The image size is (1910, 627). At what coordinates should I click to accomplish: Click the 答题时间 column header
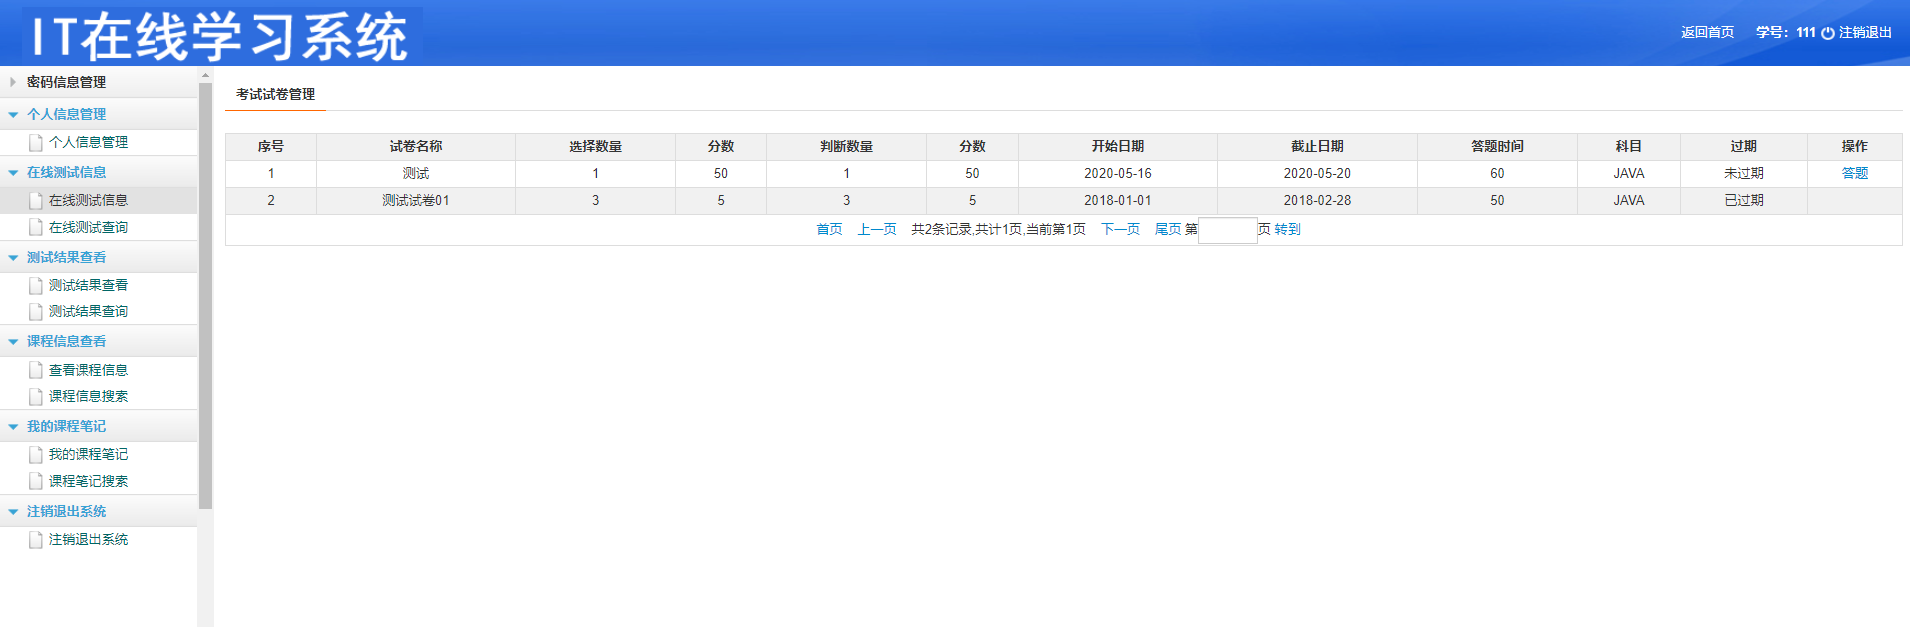1497,146
